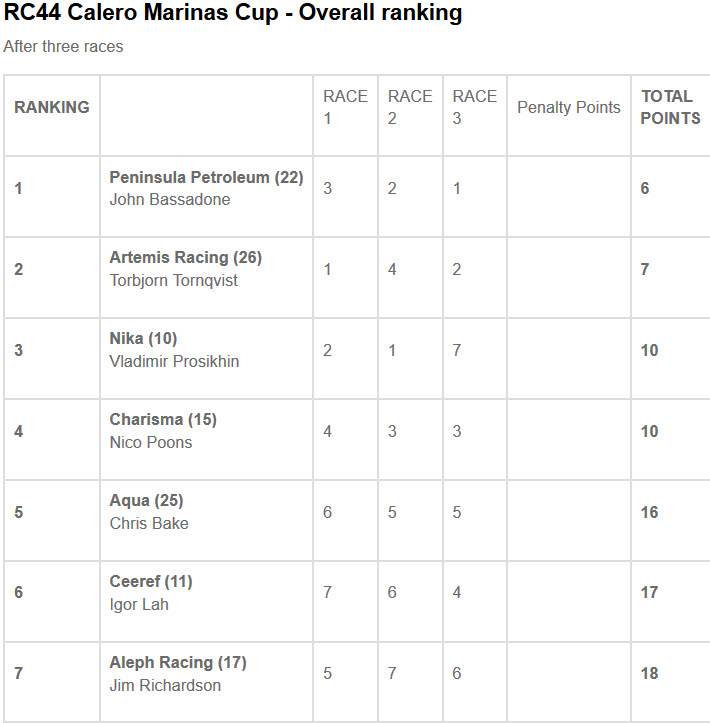This screenshot has height=723, width=710.
Task: Click skipper name Jim Richardson
Action: click(165, 685)
